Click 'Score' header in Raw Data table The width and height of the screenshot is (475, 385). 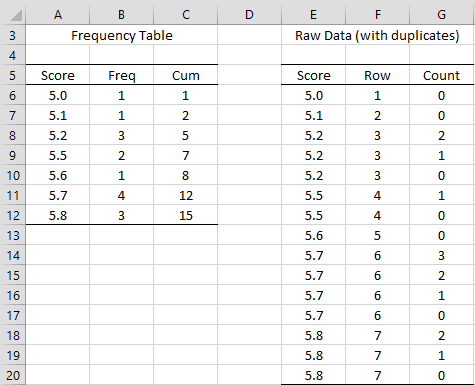pyautogui.click(x=313, y=75)
